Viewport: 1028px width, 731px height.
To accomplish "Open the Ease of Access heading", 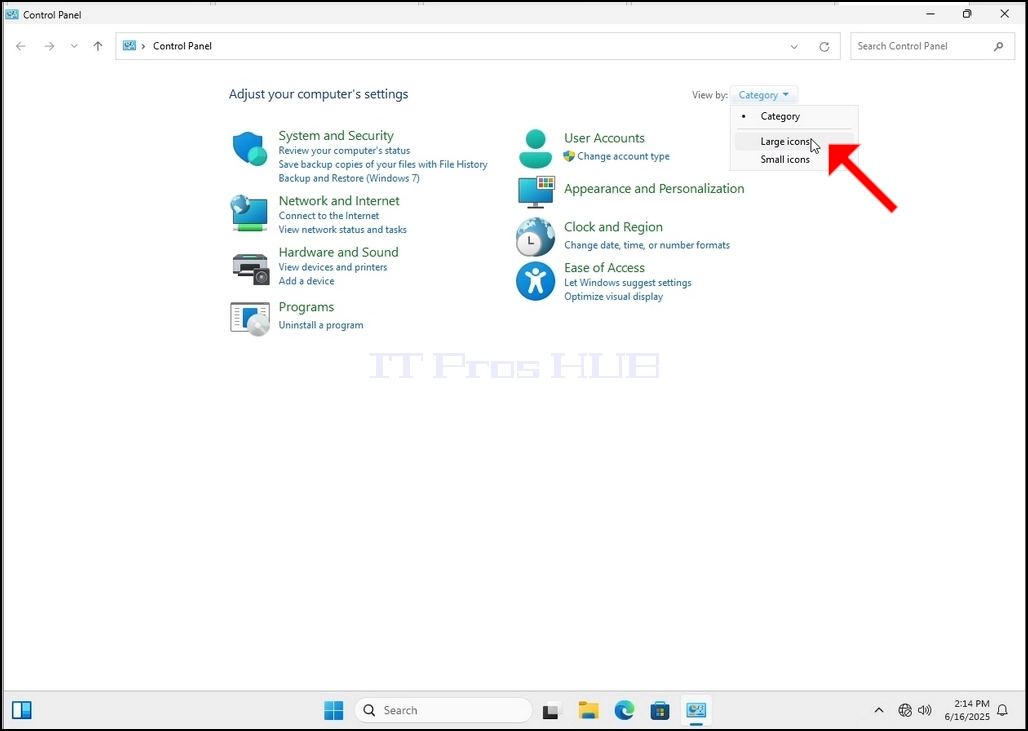I will coord(604,267).
